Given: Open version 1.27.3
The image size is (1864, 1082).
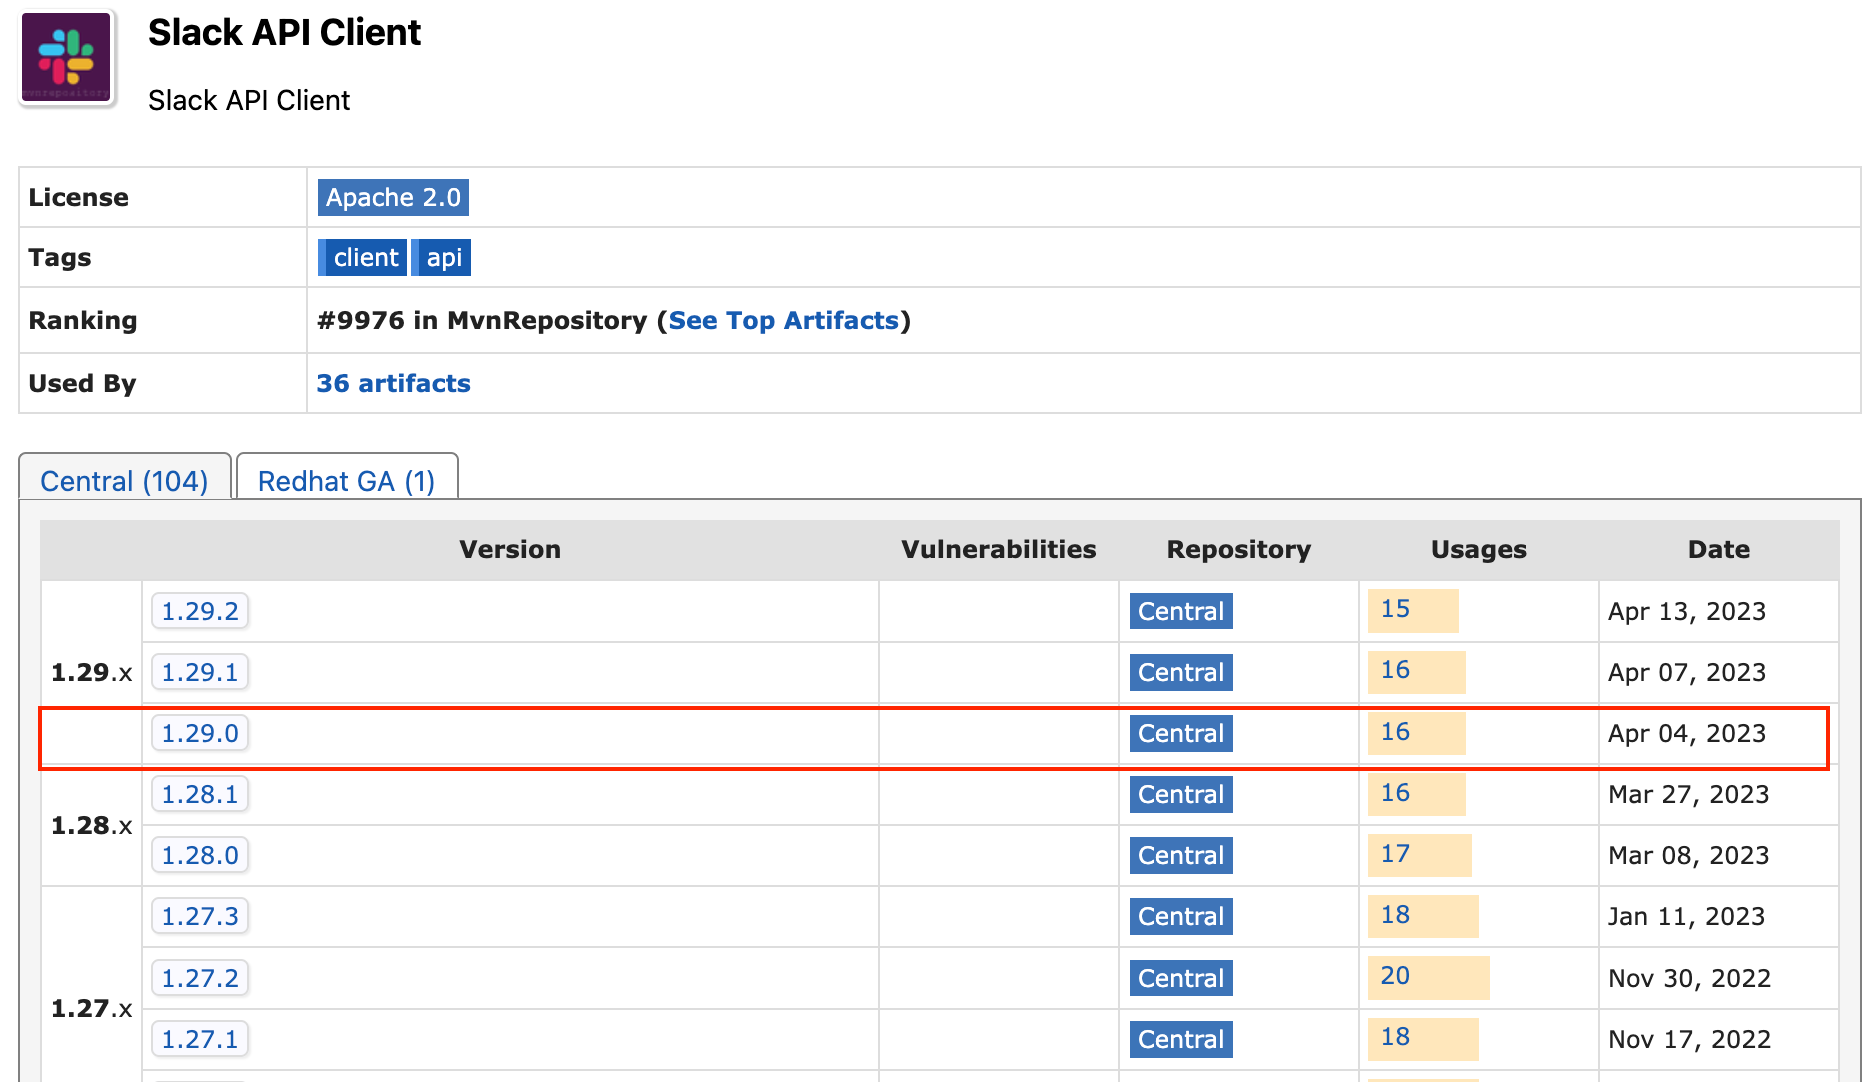Looking at the screenshot, I should tap(200, 916).
